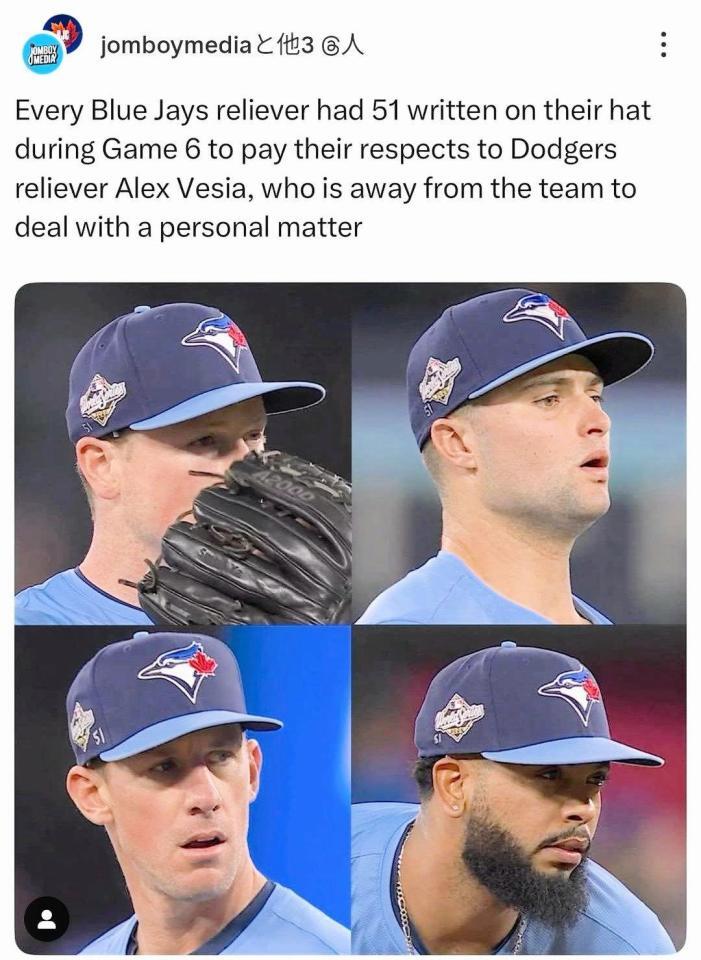The image size is (701, 960).
Task: Click the Blue Jays logo on bearded pitcher's cap
Action: [570, 693]
